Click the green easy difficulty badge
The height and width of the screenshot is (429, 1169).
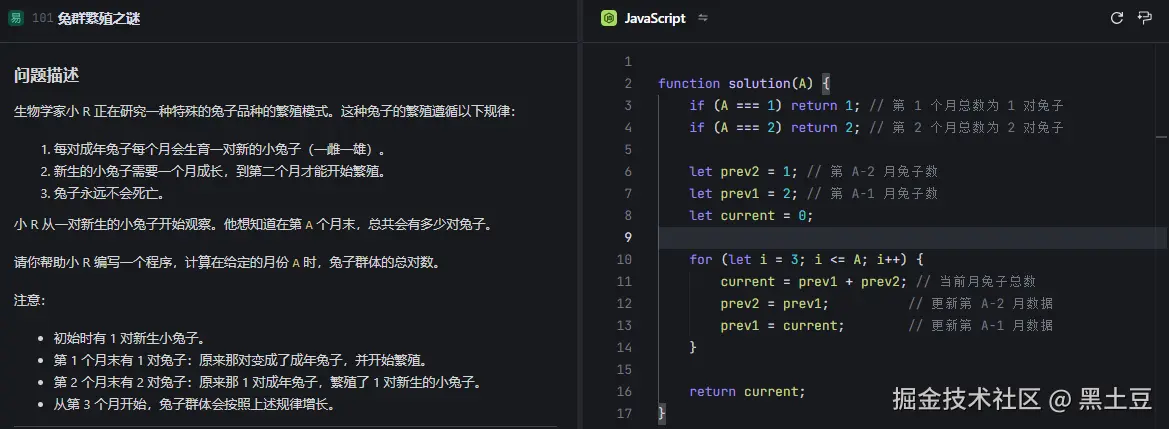pos(16,19)
